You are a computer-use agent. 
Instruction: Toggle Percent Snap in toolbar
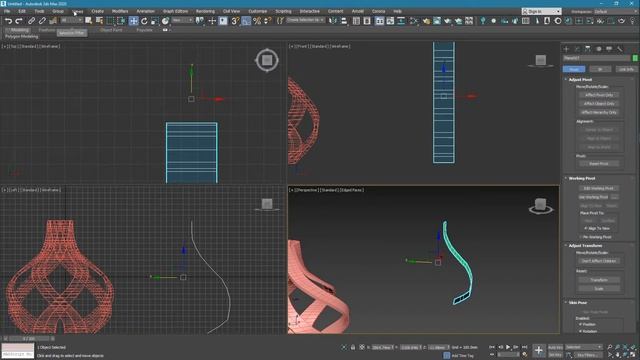click(x=257, y=21)
